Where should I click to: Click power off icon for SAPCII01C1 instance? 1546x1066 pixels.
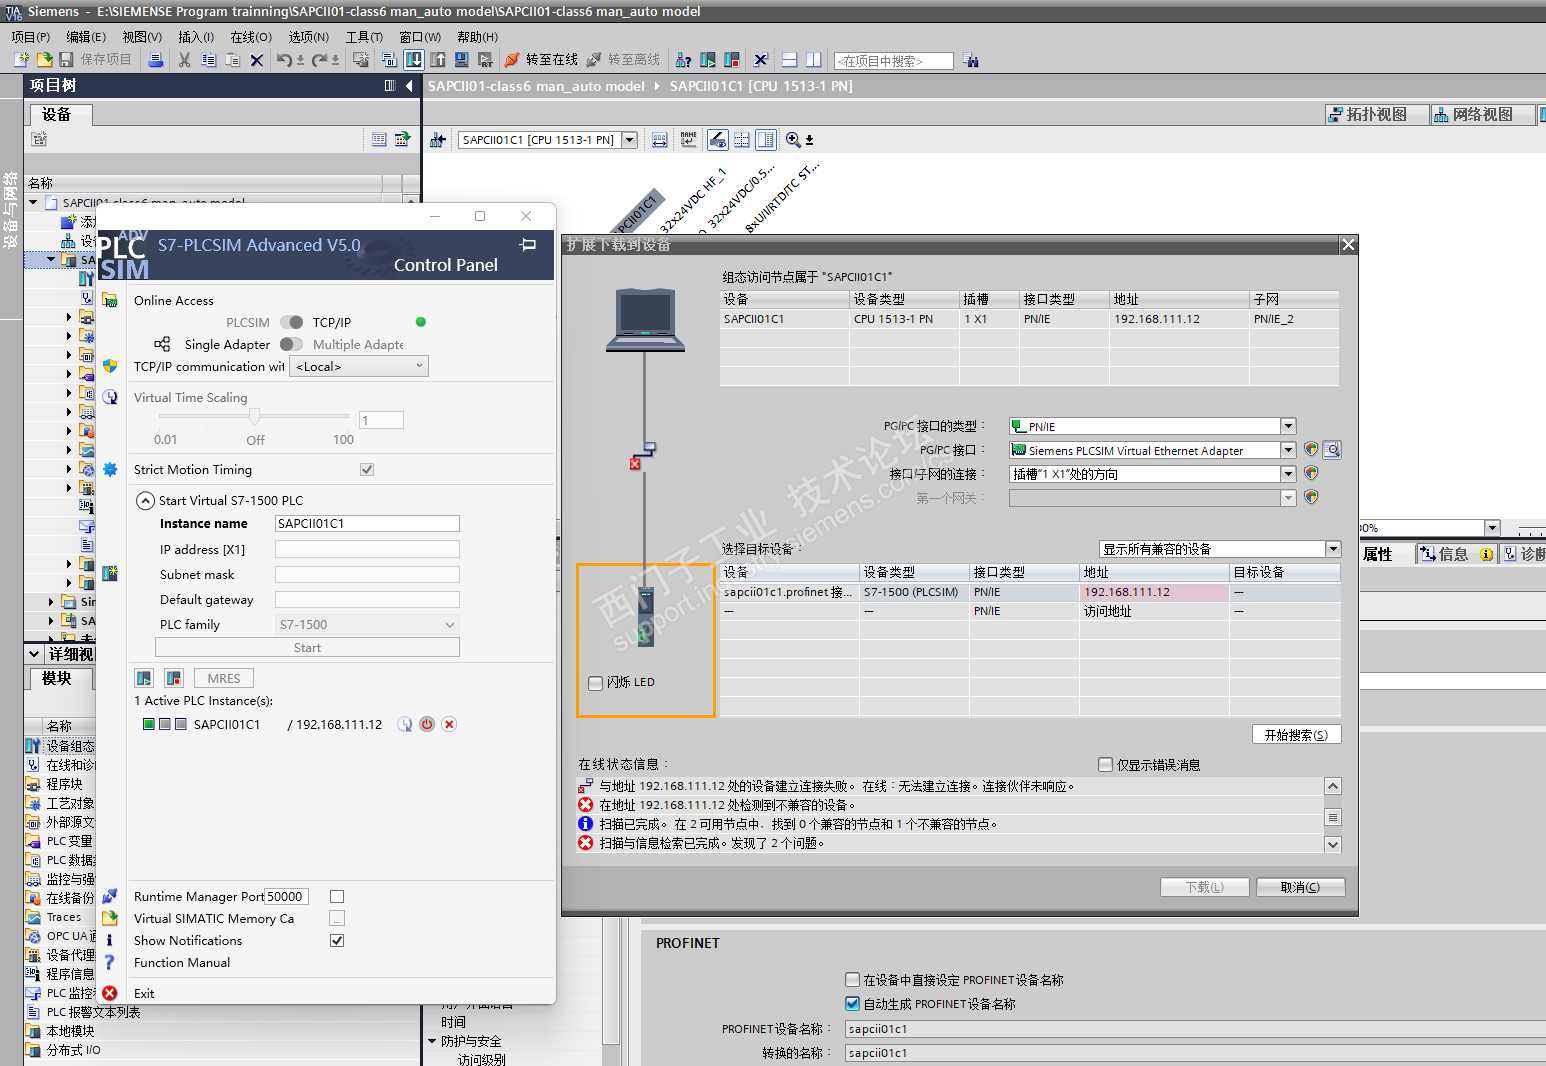point(427,724)
